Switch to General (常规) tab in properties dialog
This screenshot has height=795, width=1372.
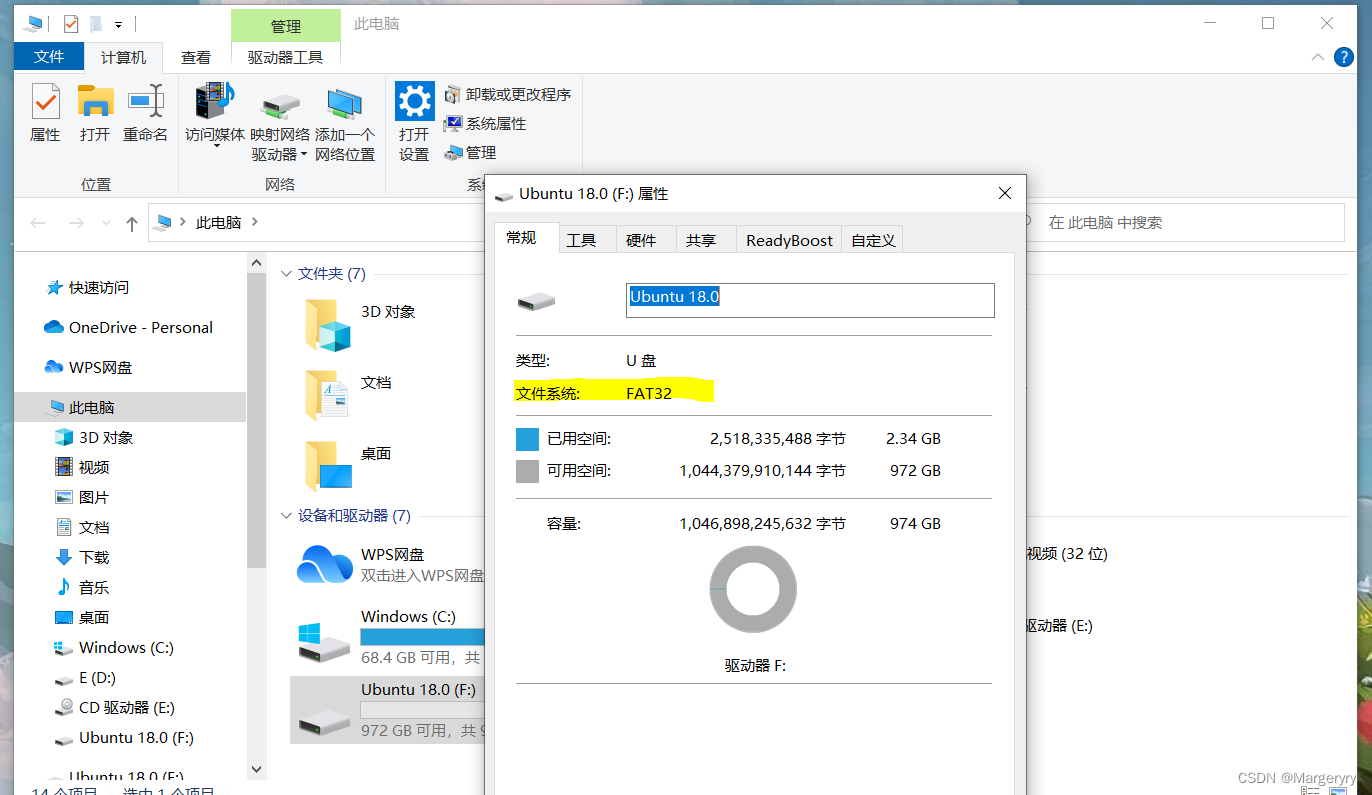(x=521, y=237)
